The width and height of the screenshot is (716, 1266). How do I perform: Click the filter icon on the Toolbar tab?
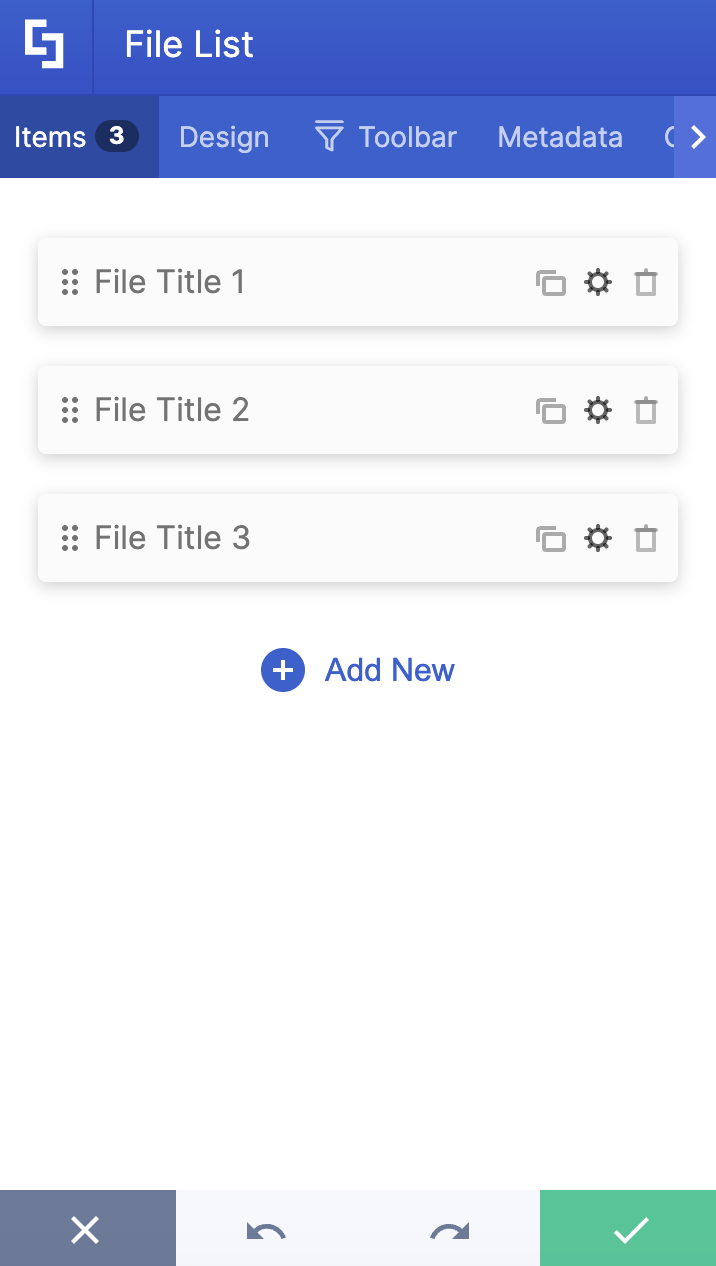(x=328, y=137)
